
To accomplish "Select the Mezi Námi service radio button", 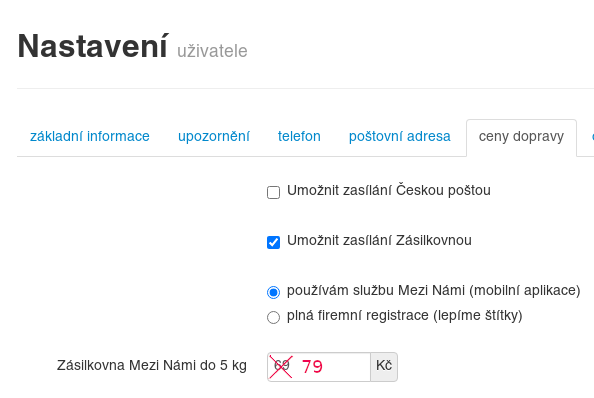I will pos(274,292).
